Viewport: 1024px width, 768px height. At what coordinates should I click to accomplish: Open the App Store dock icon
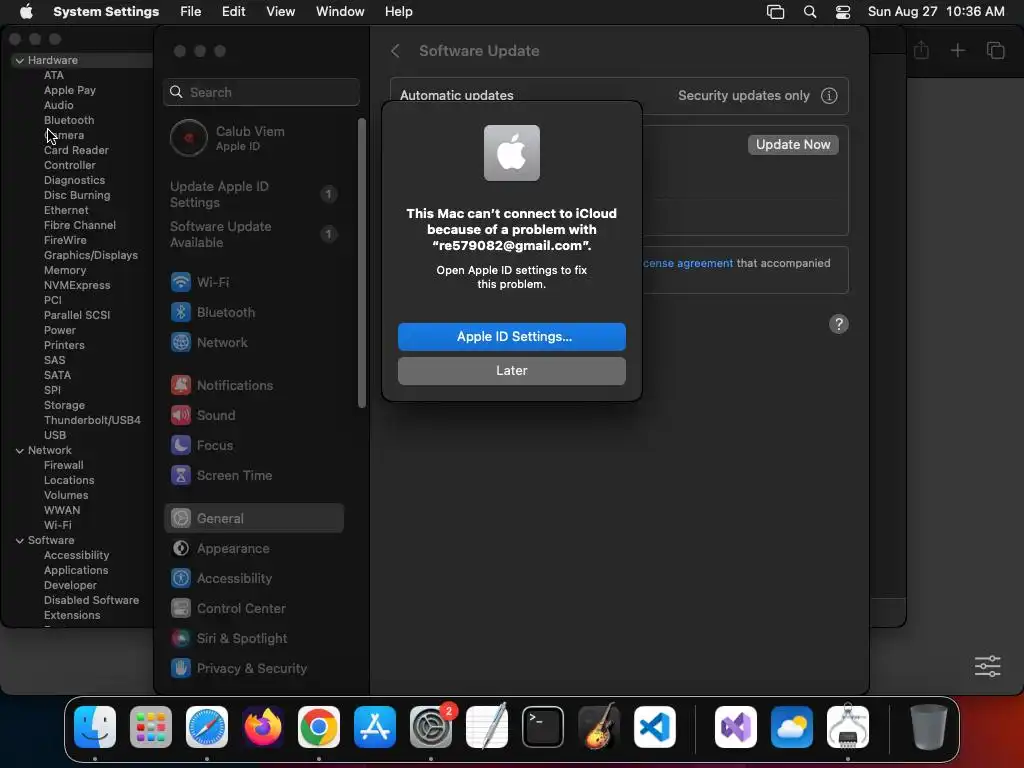click(375, 726)
